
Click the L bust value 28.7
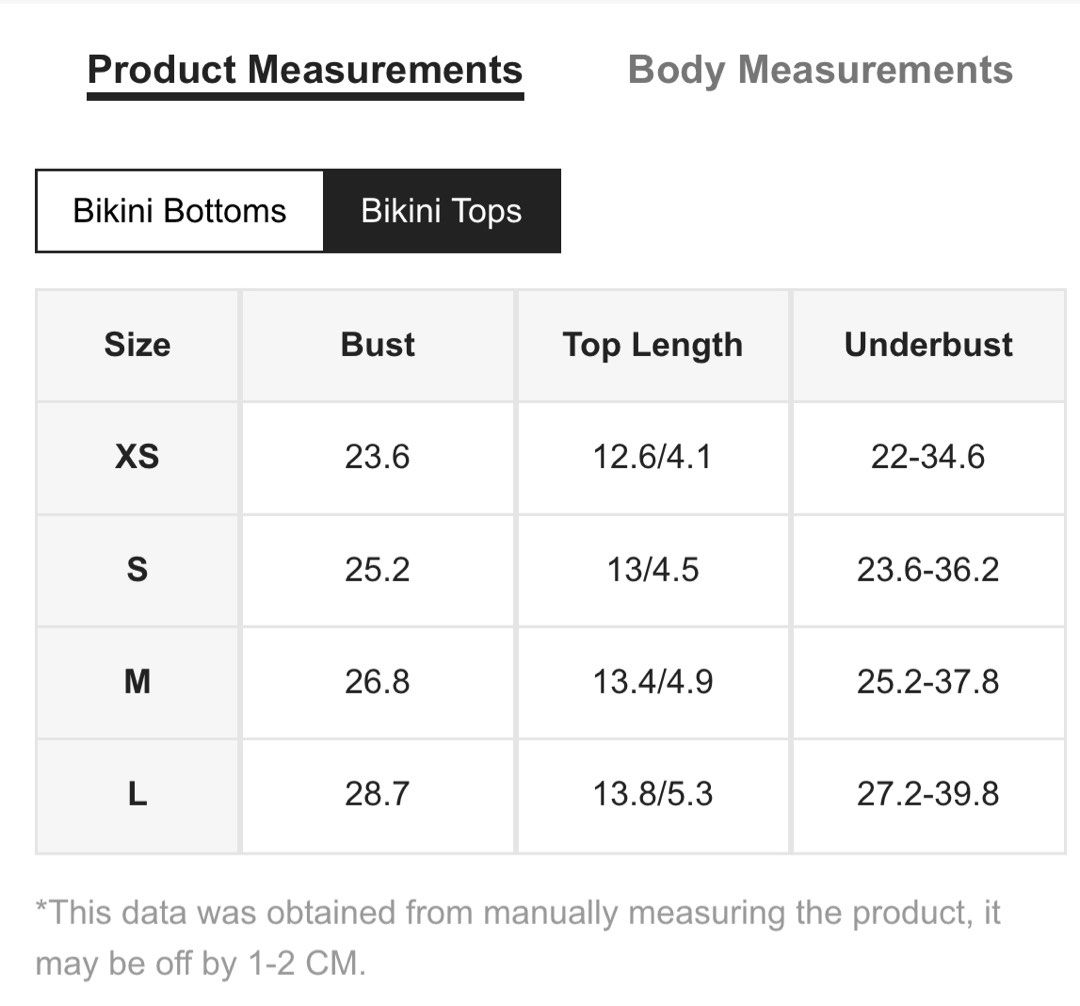(x=376, y=795)
